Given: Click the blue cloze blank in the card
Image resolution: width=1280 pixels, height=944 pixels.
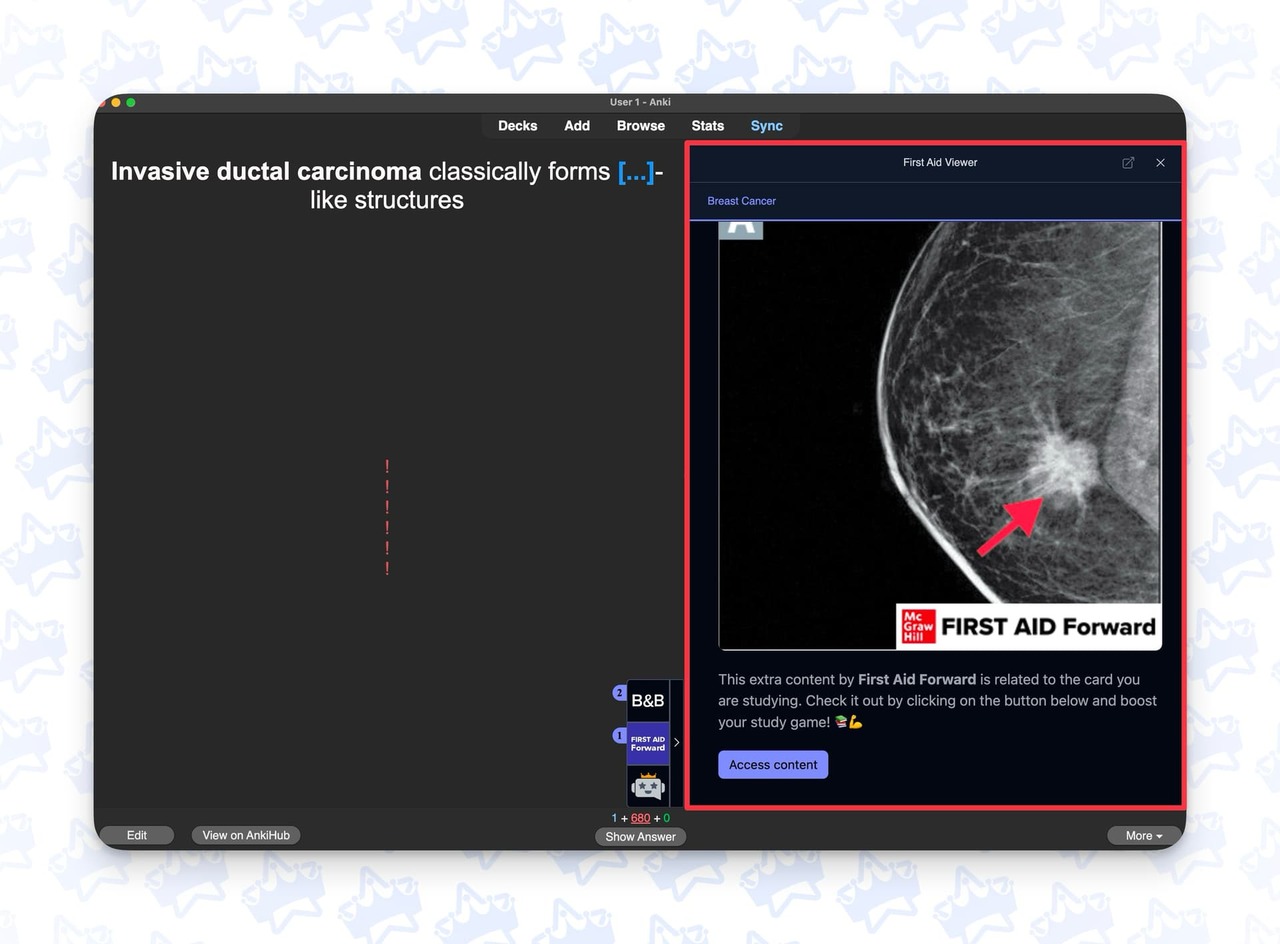Looking at the screenshot, I should coord(636,172).
